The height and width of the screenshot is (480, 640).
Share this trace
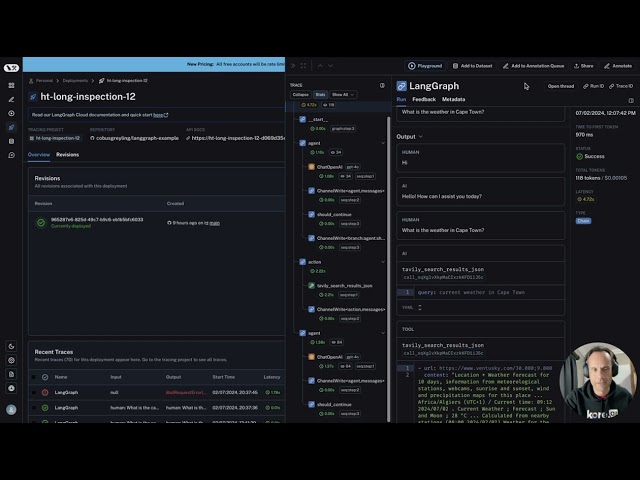(583, 66)
